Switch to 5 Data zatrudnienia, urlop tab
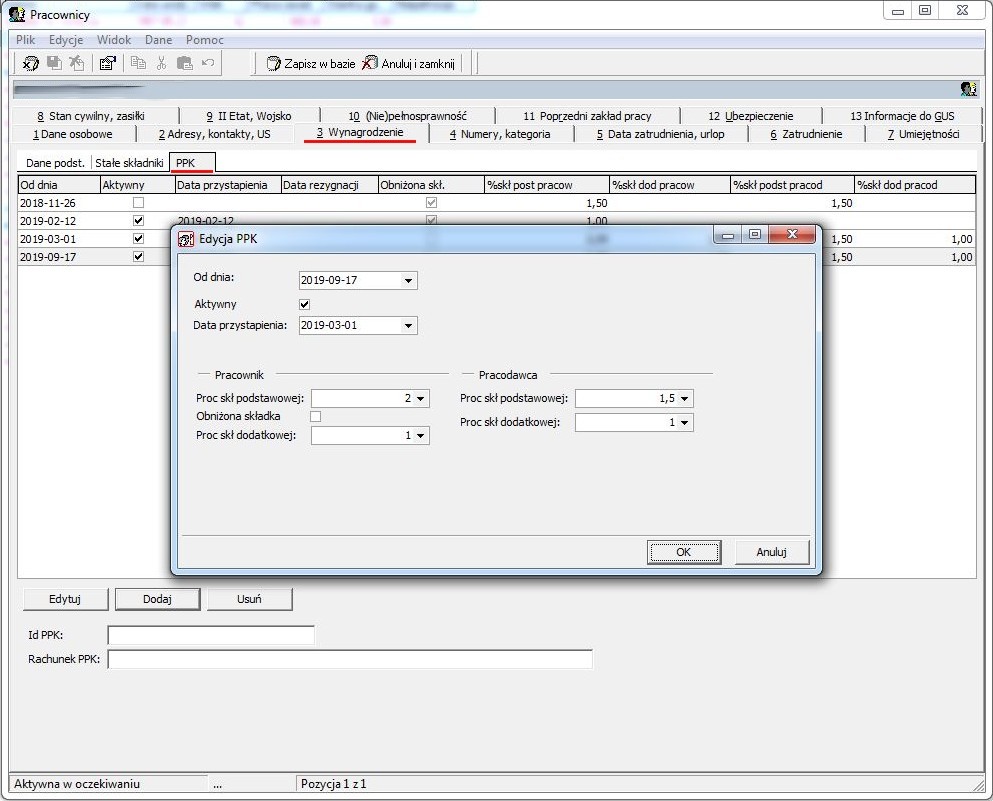 [661, 134]
